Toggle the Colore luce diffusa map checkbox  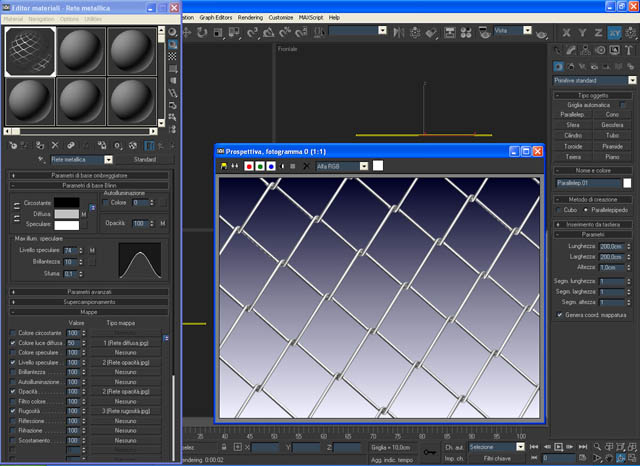(12, 343)
